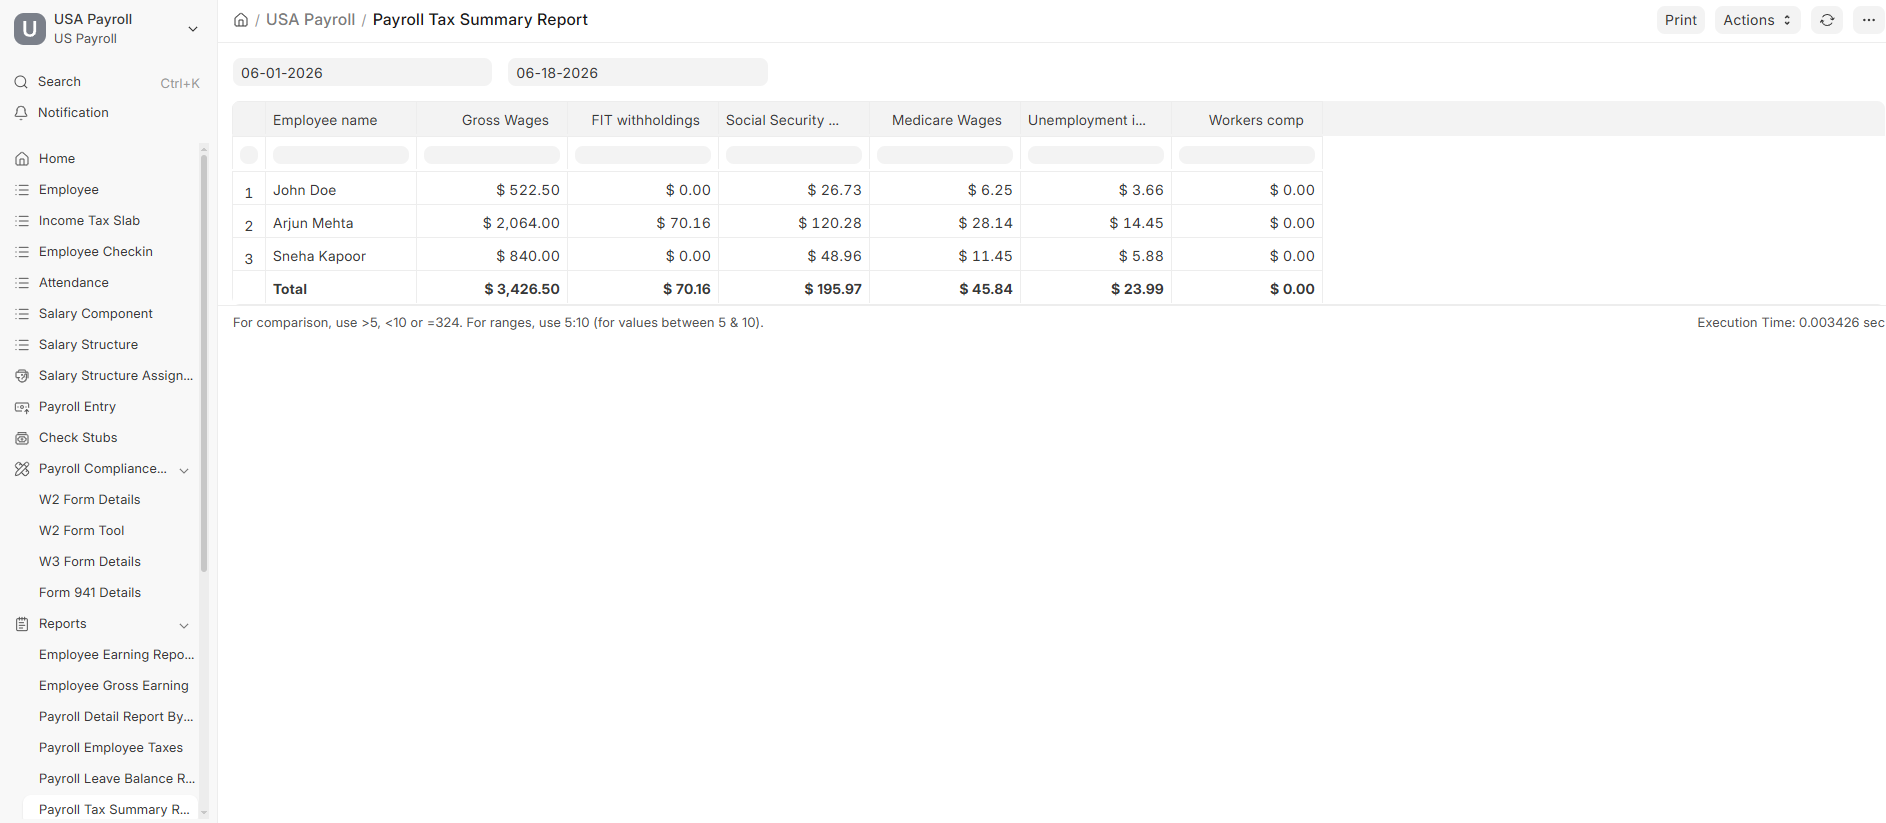Viewport: 1886px width, 823px height.
Task: Select the Sneha Kapoor cell
Action: tap(341, 256)
